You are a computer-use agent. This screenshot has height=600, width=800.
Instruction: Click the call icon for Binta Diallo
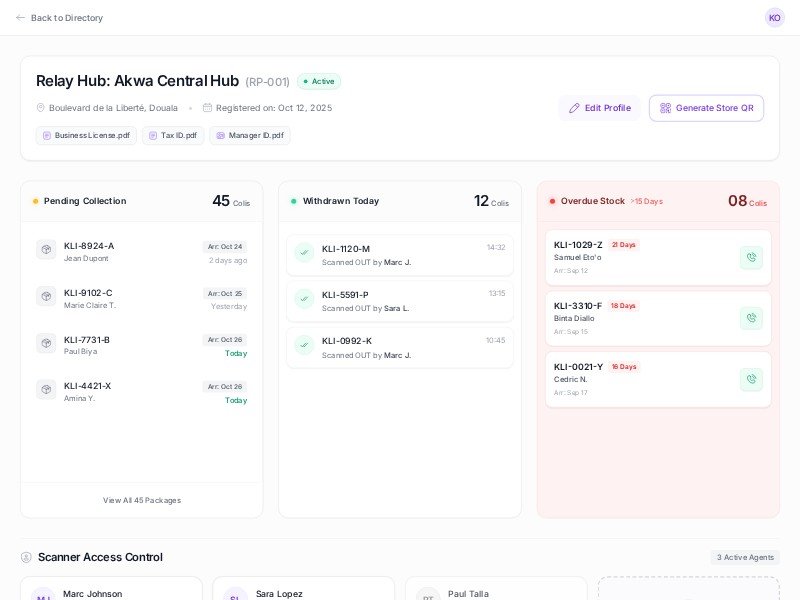(x=751, y=319)
